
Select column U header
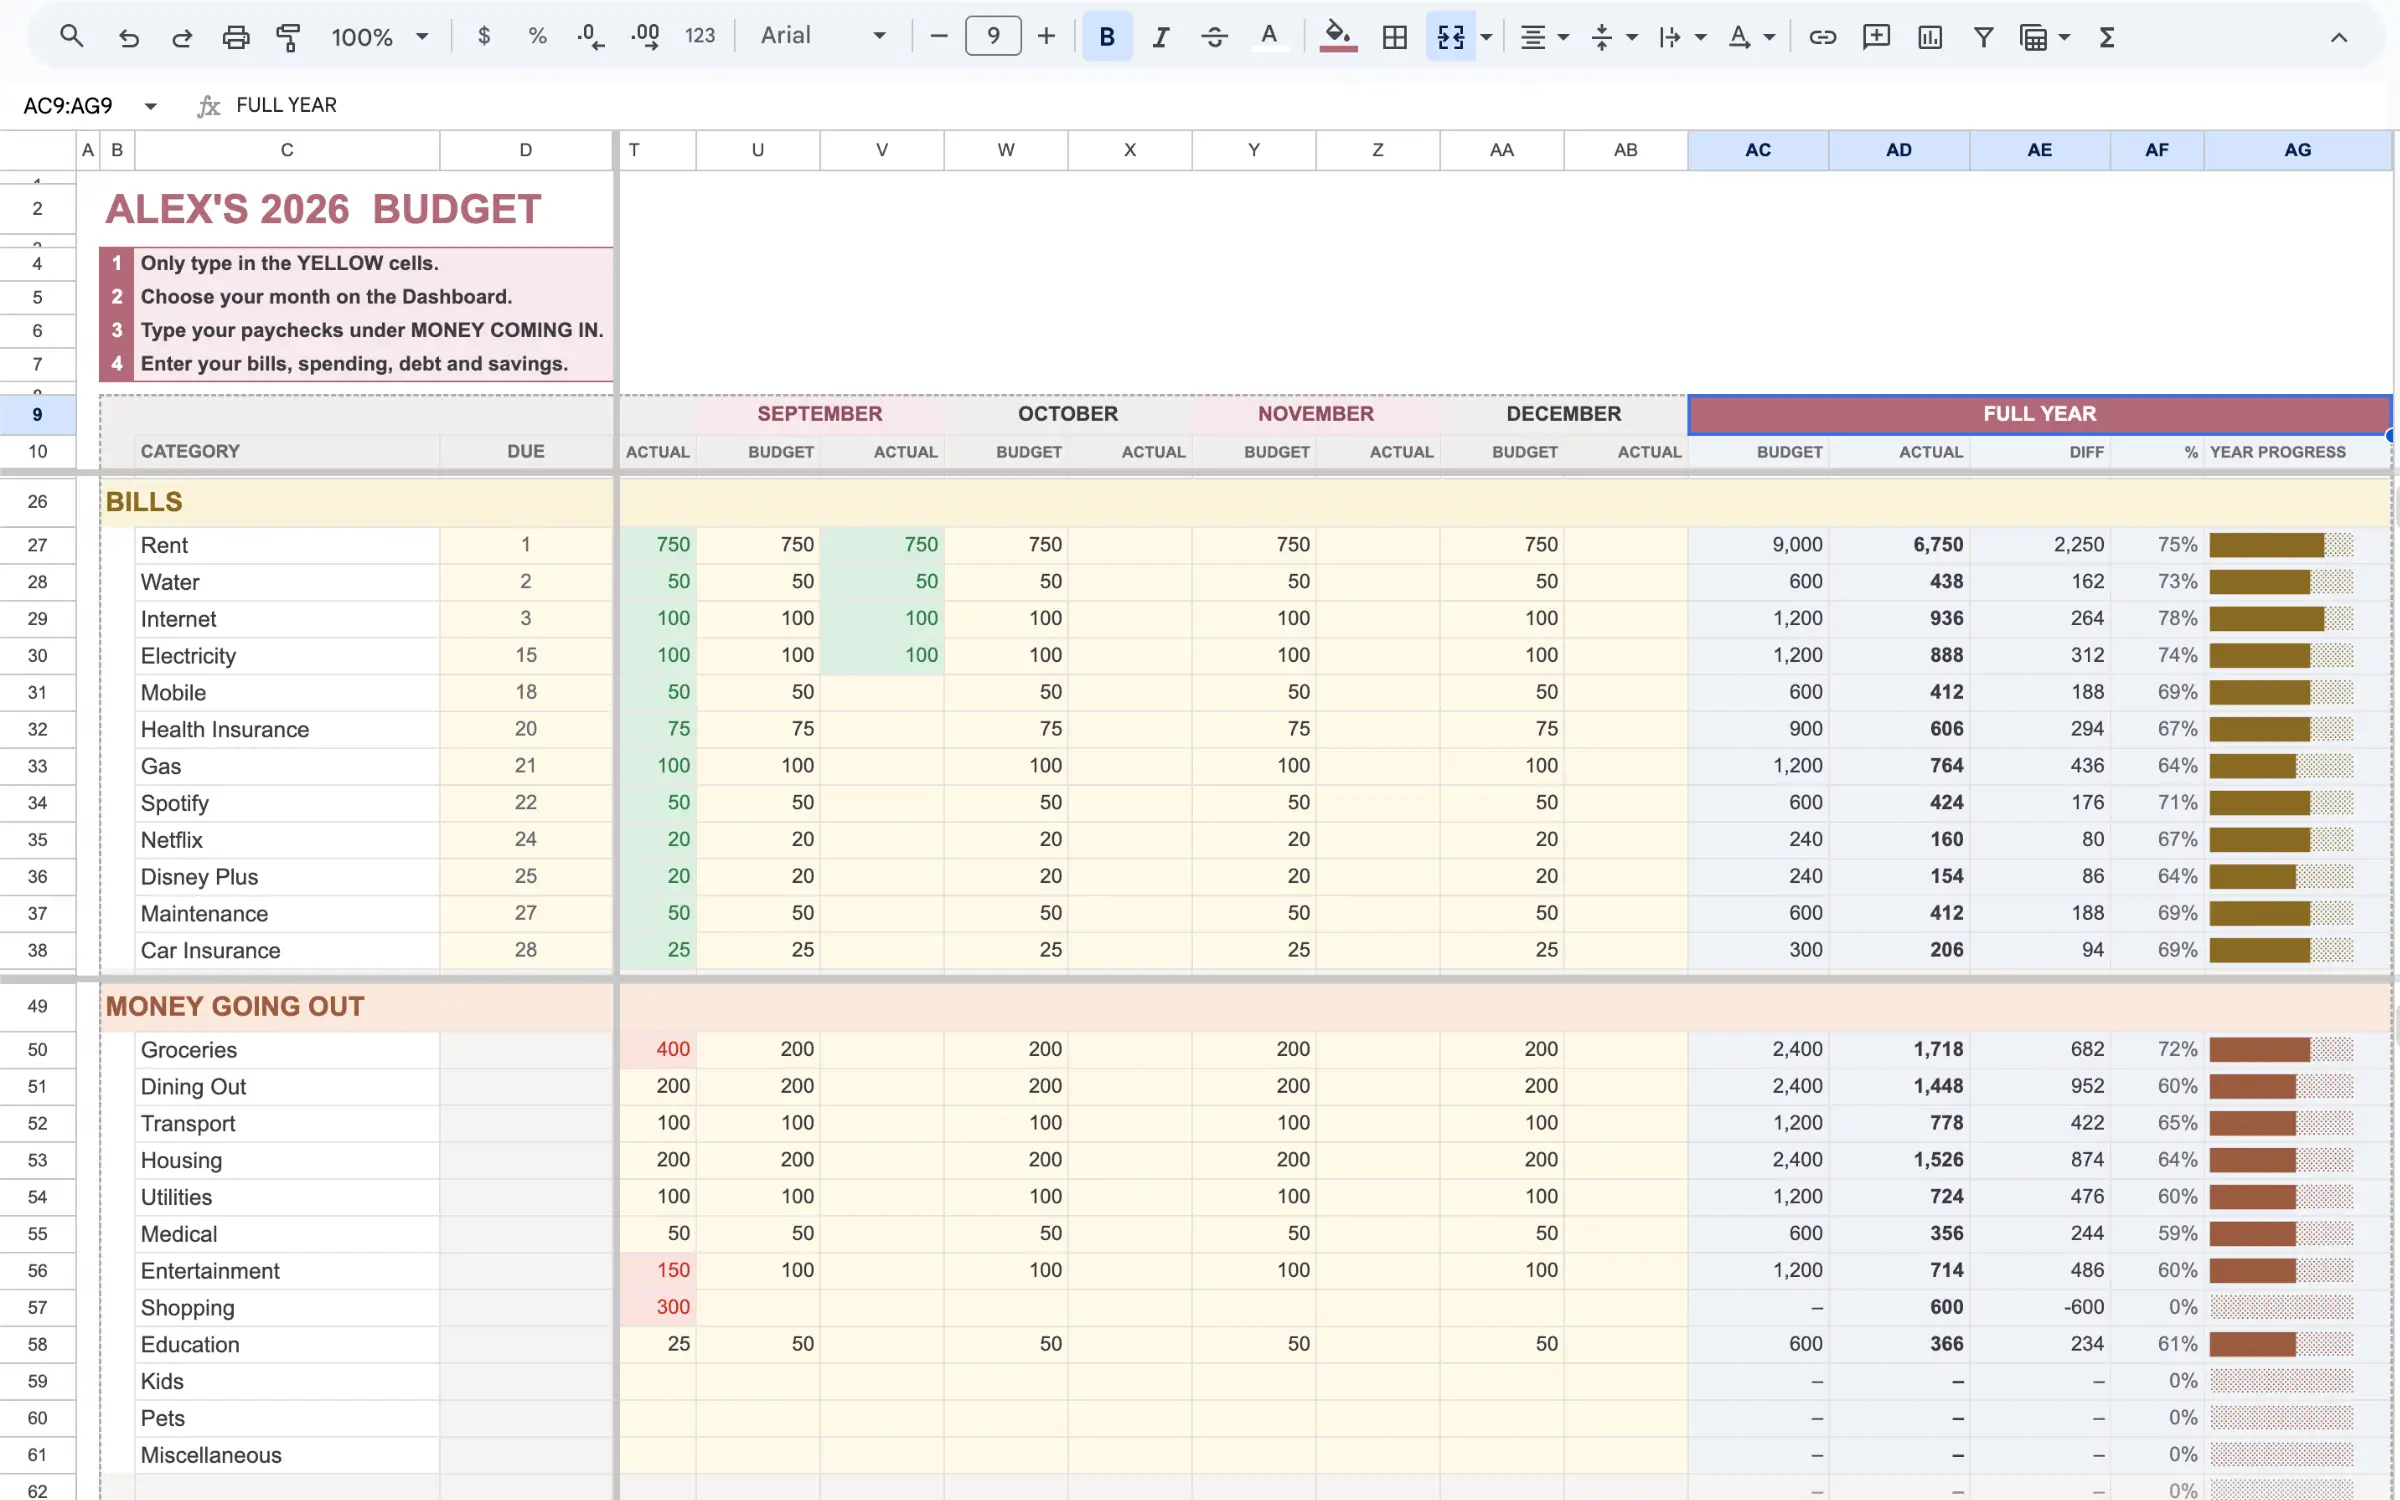tap(758, 150)
